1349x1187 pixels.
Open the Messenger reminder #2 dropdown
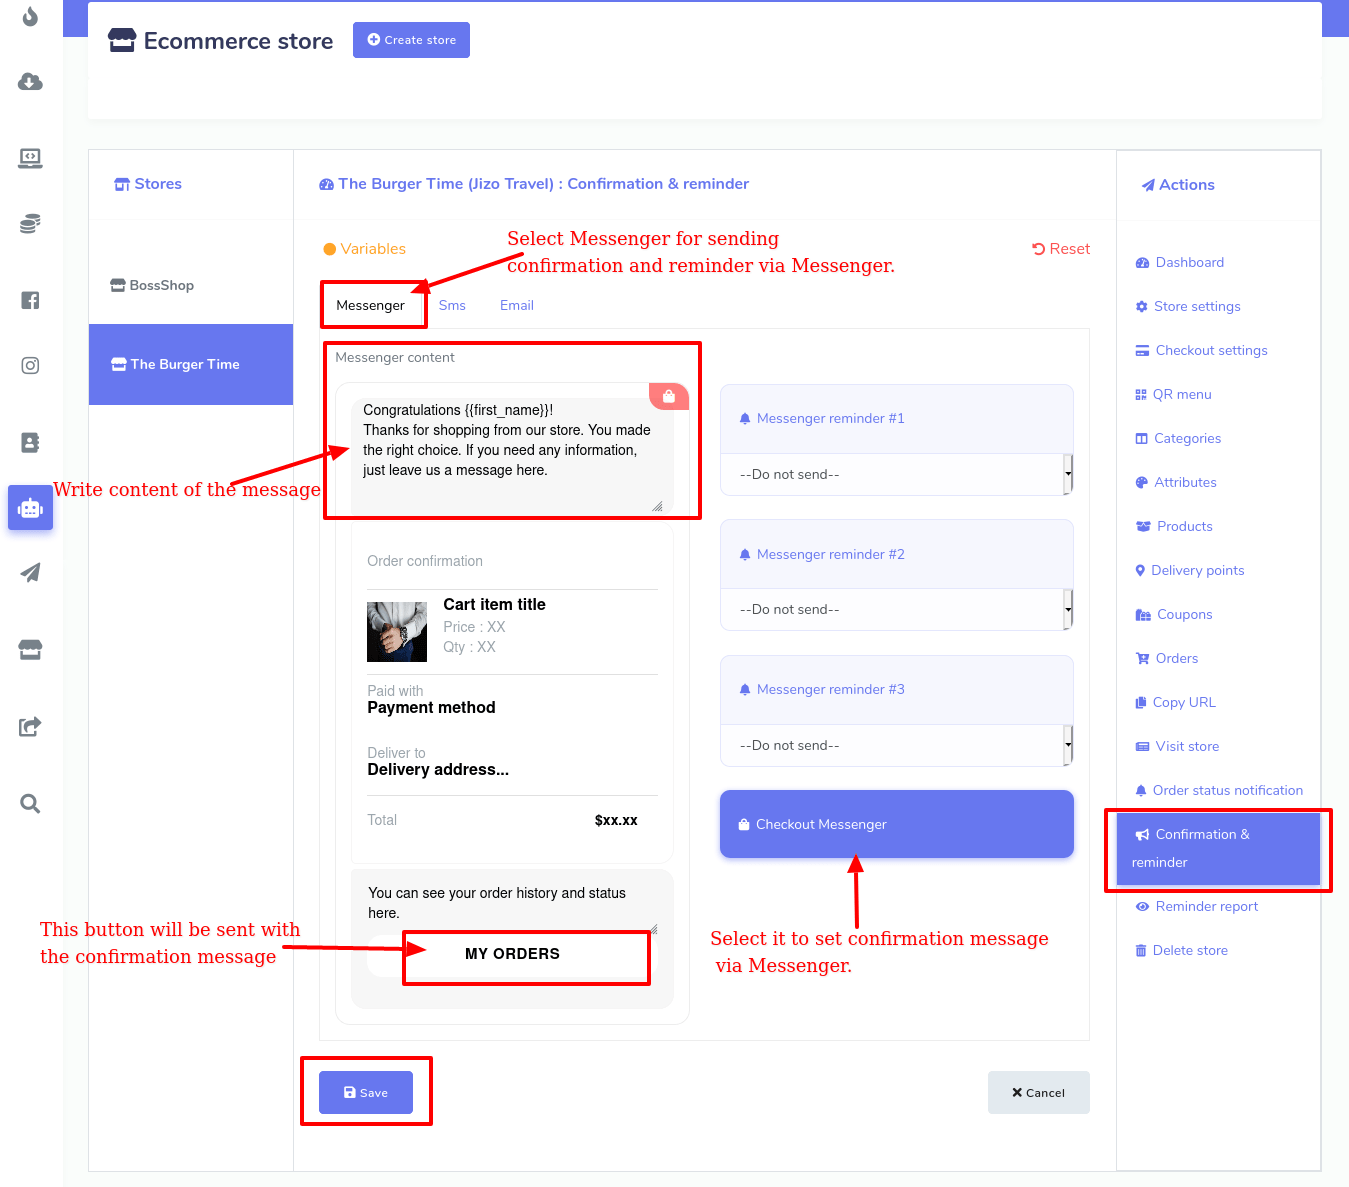(x=896, y=609)
